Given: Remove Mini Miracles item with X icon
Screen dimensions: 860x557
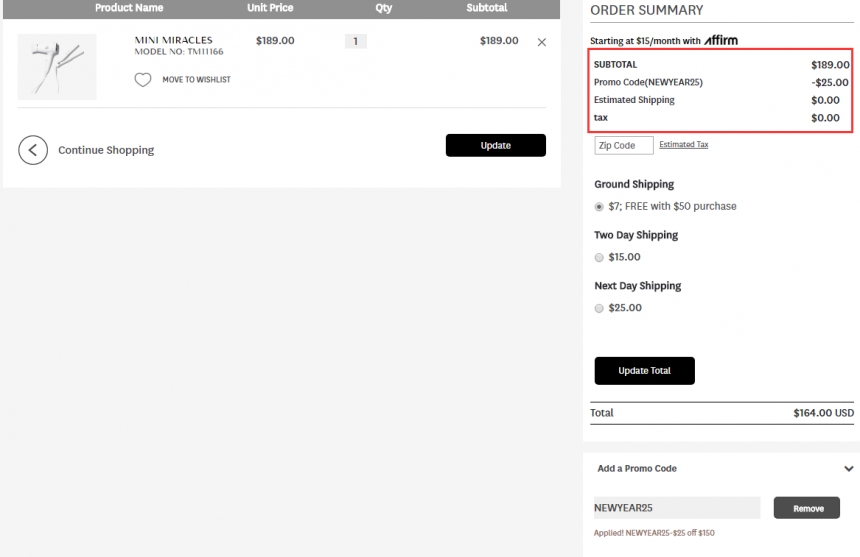Looking at the screenshot, I should [x=542, y=42].
